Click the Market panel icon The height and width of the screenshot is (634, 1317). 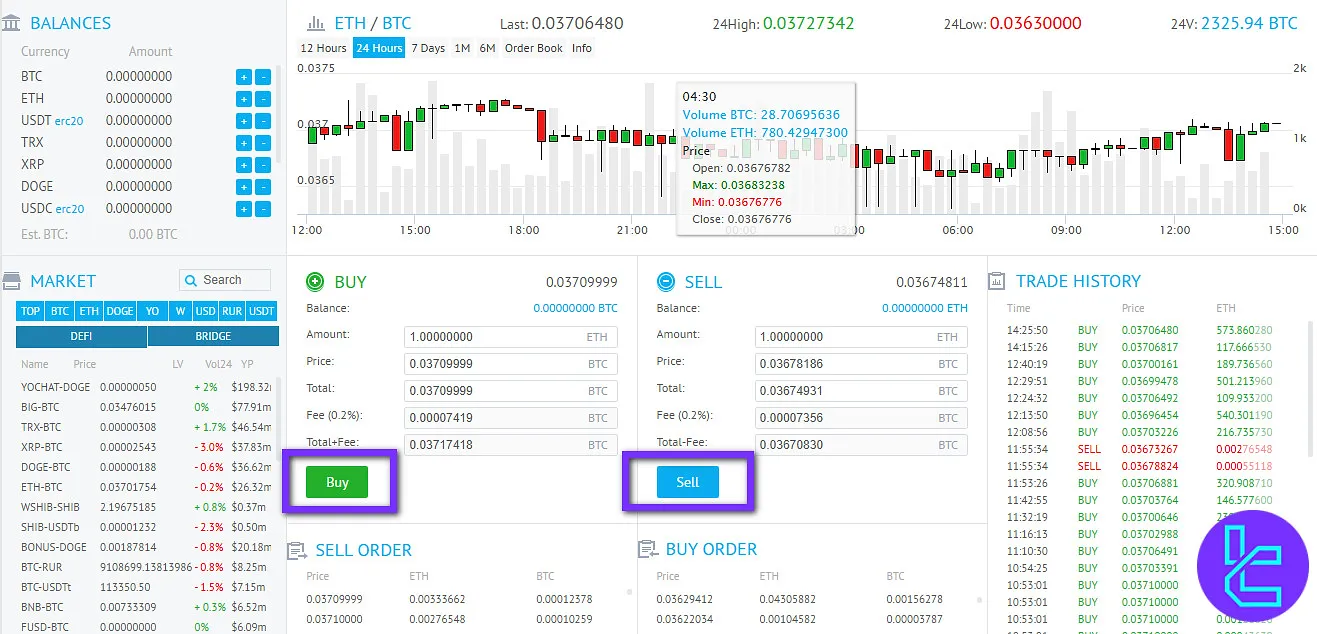click(11, 281)
